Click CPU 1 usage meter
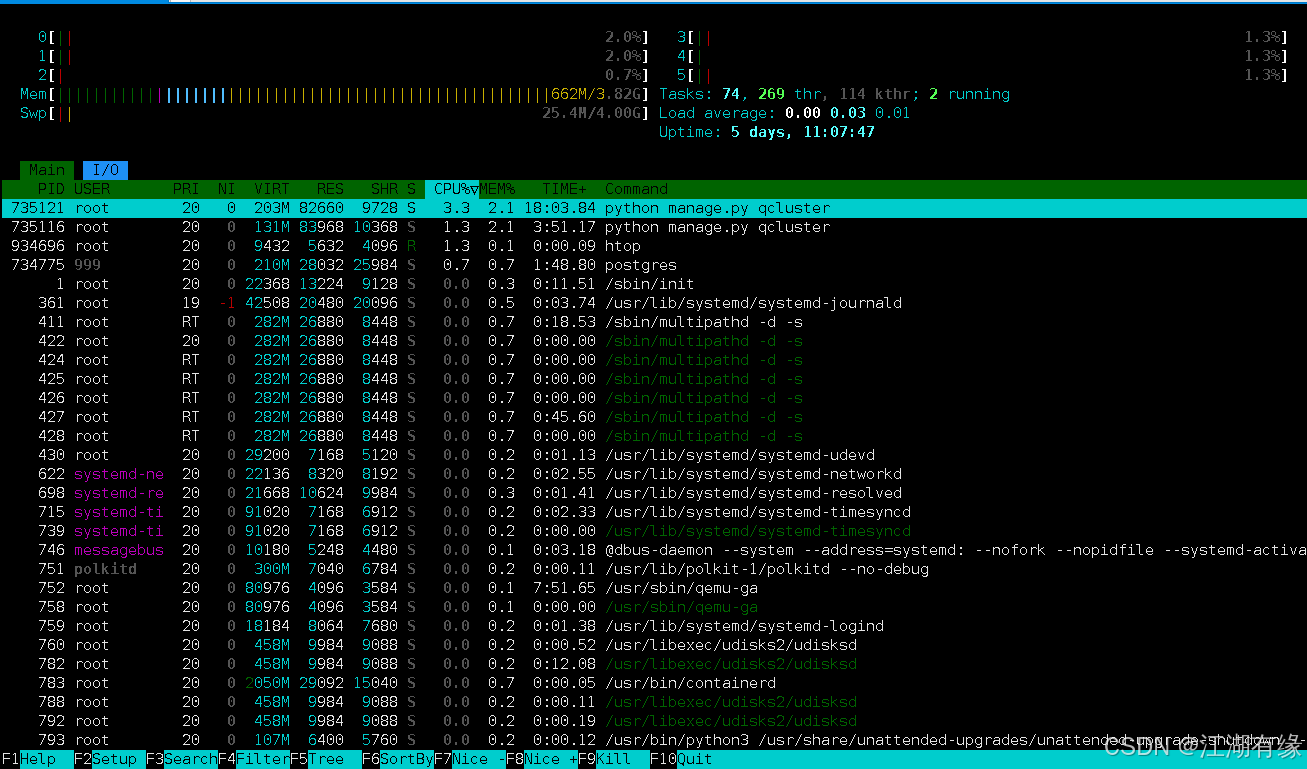 pyautogui.click(x=343, y=56)
